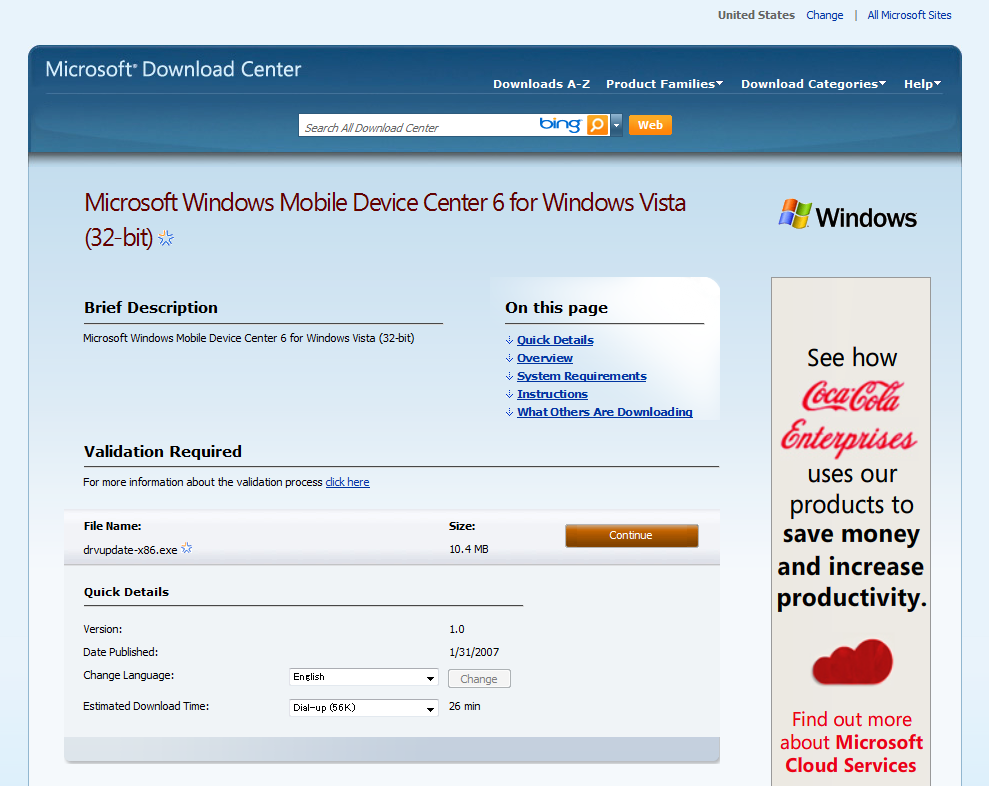Open Downloads A-Z menu
The height and width of the screenshot is (786, 989).
point(541,84)
